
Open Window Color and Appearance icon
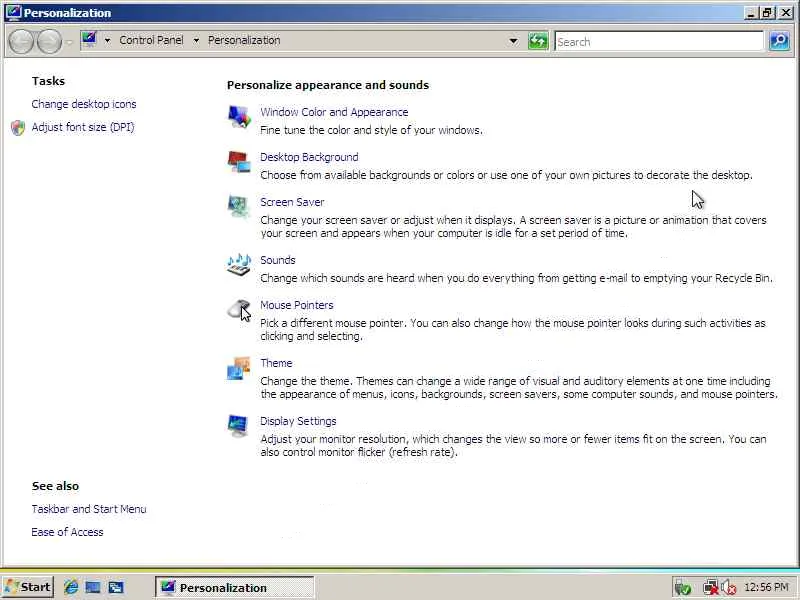[x=239, y=117]
